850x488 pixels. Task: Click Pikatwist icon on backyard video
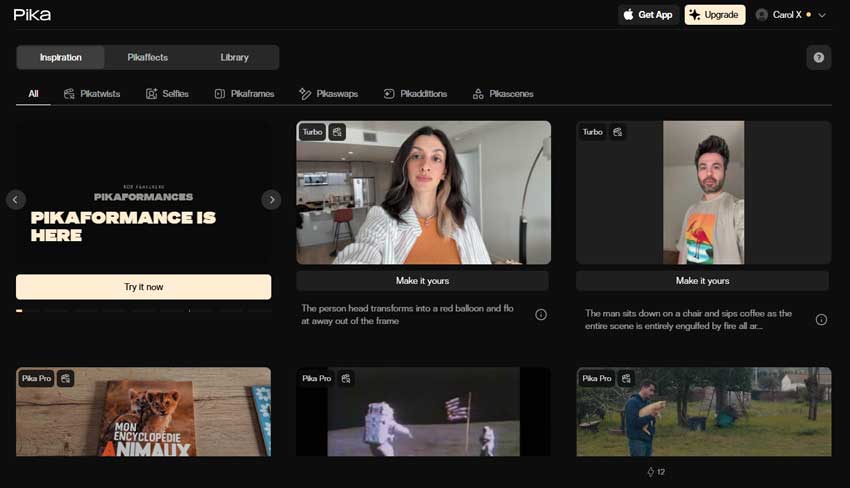[x=626, y=378]
